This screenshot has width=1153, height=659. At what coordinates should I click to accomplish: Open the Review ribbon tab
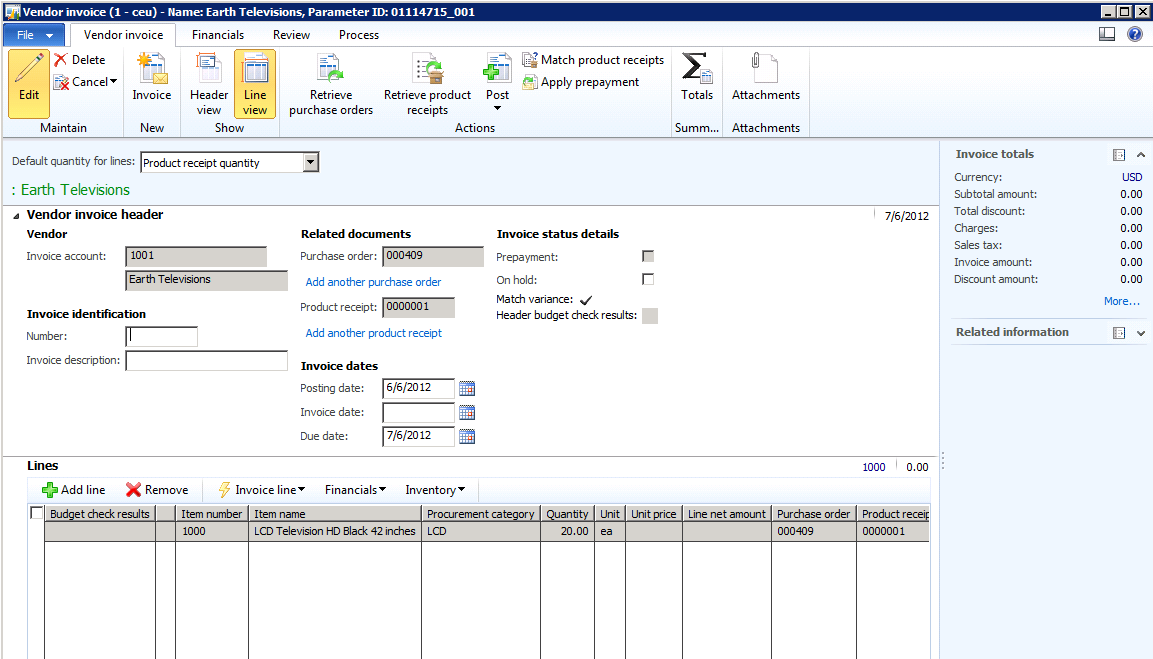pos(291,35)
